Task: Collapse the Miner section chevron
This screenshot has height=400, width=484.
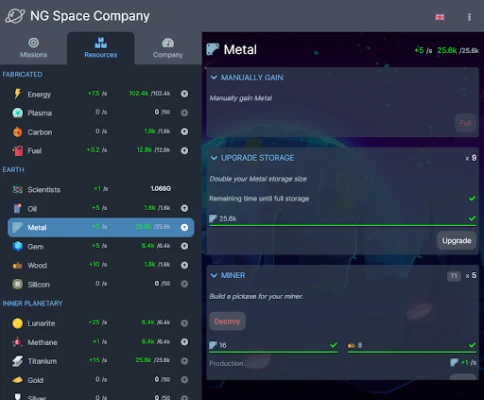Action: pyautogui.click(x=214, y=275)
